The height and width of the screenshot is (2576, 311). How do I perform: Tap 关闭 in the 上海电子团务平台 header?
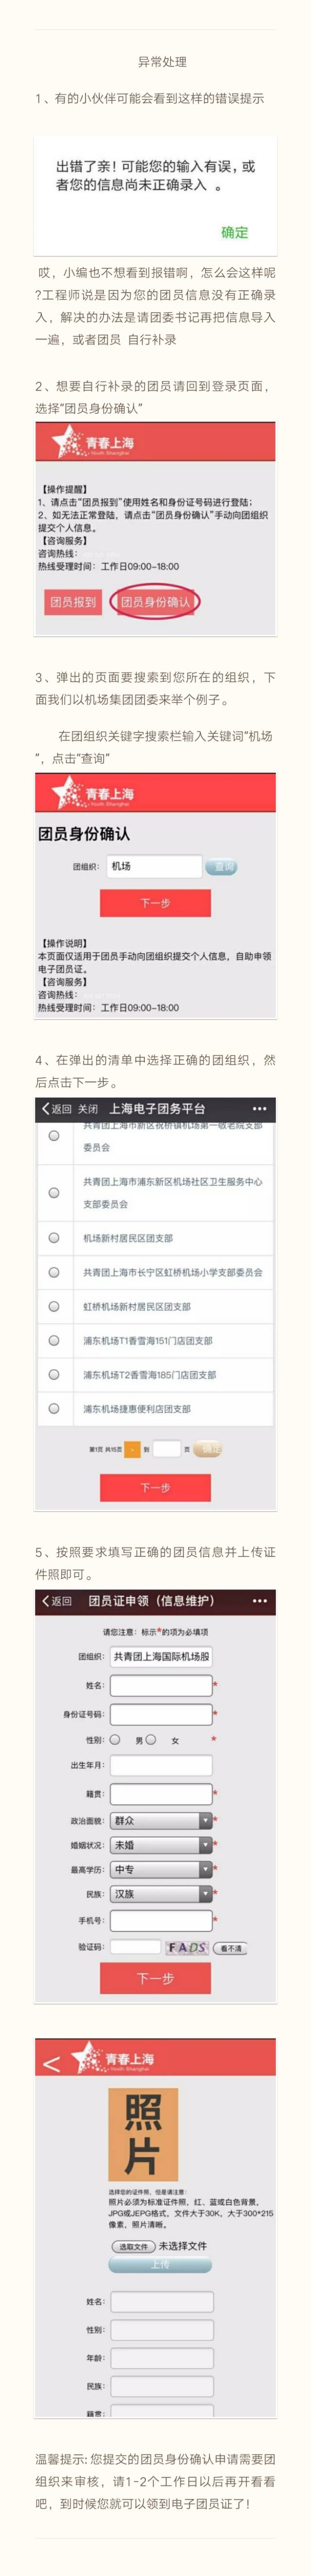point(88,1108)
